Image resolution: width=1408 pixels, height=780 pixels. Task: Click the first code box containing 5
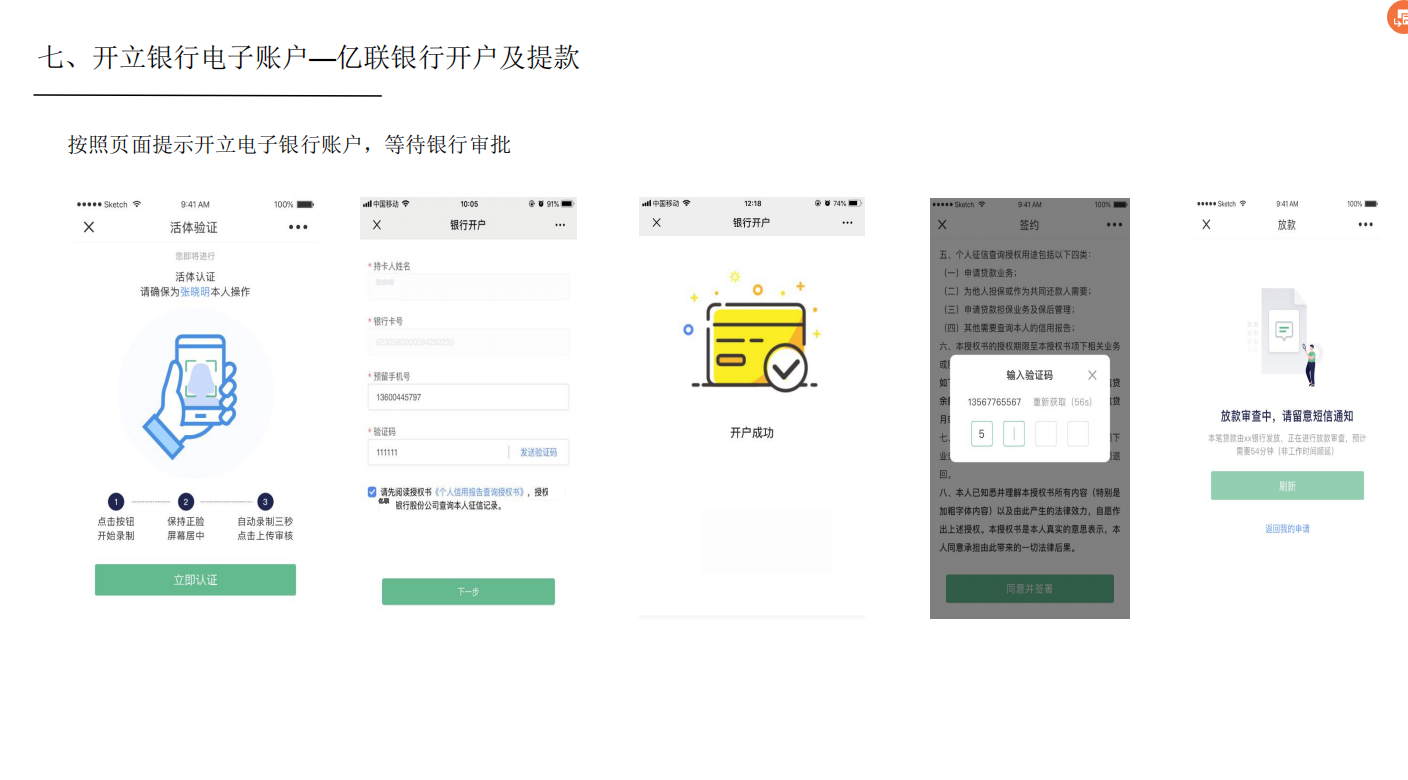coord(982,434)
